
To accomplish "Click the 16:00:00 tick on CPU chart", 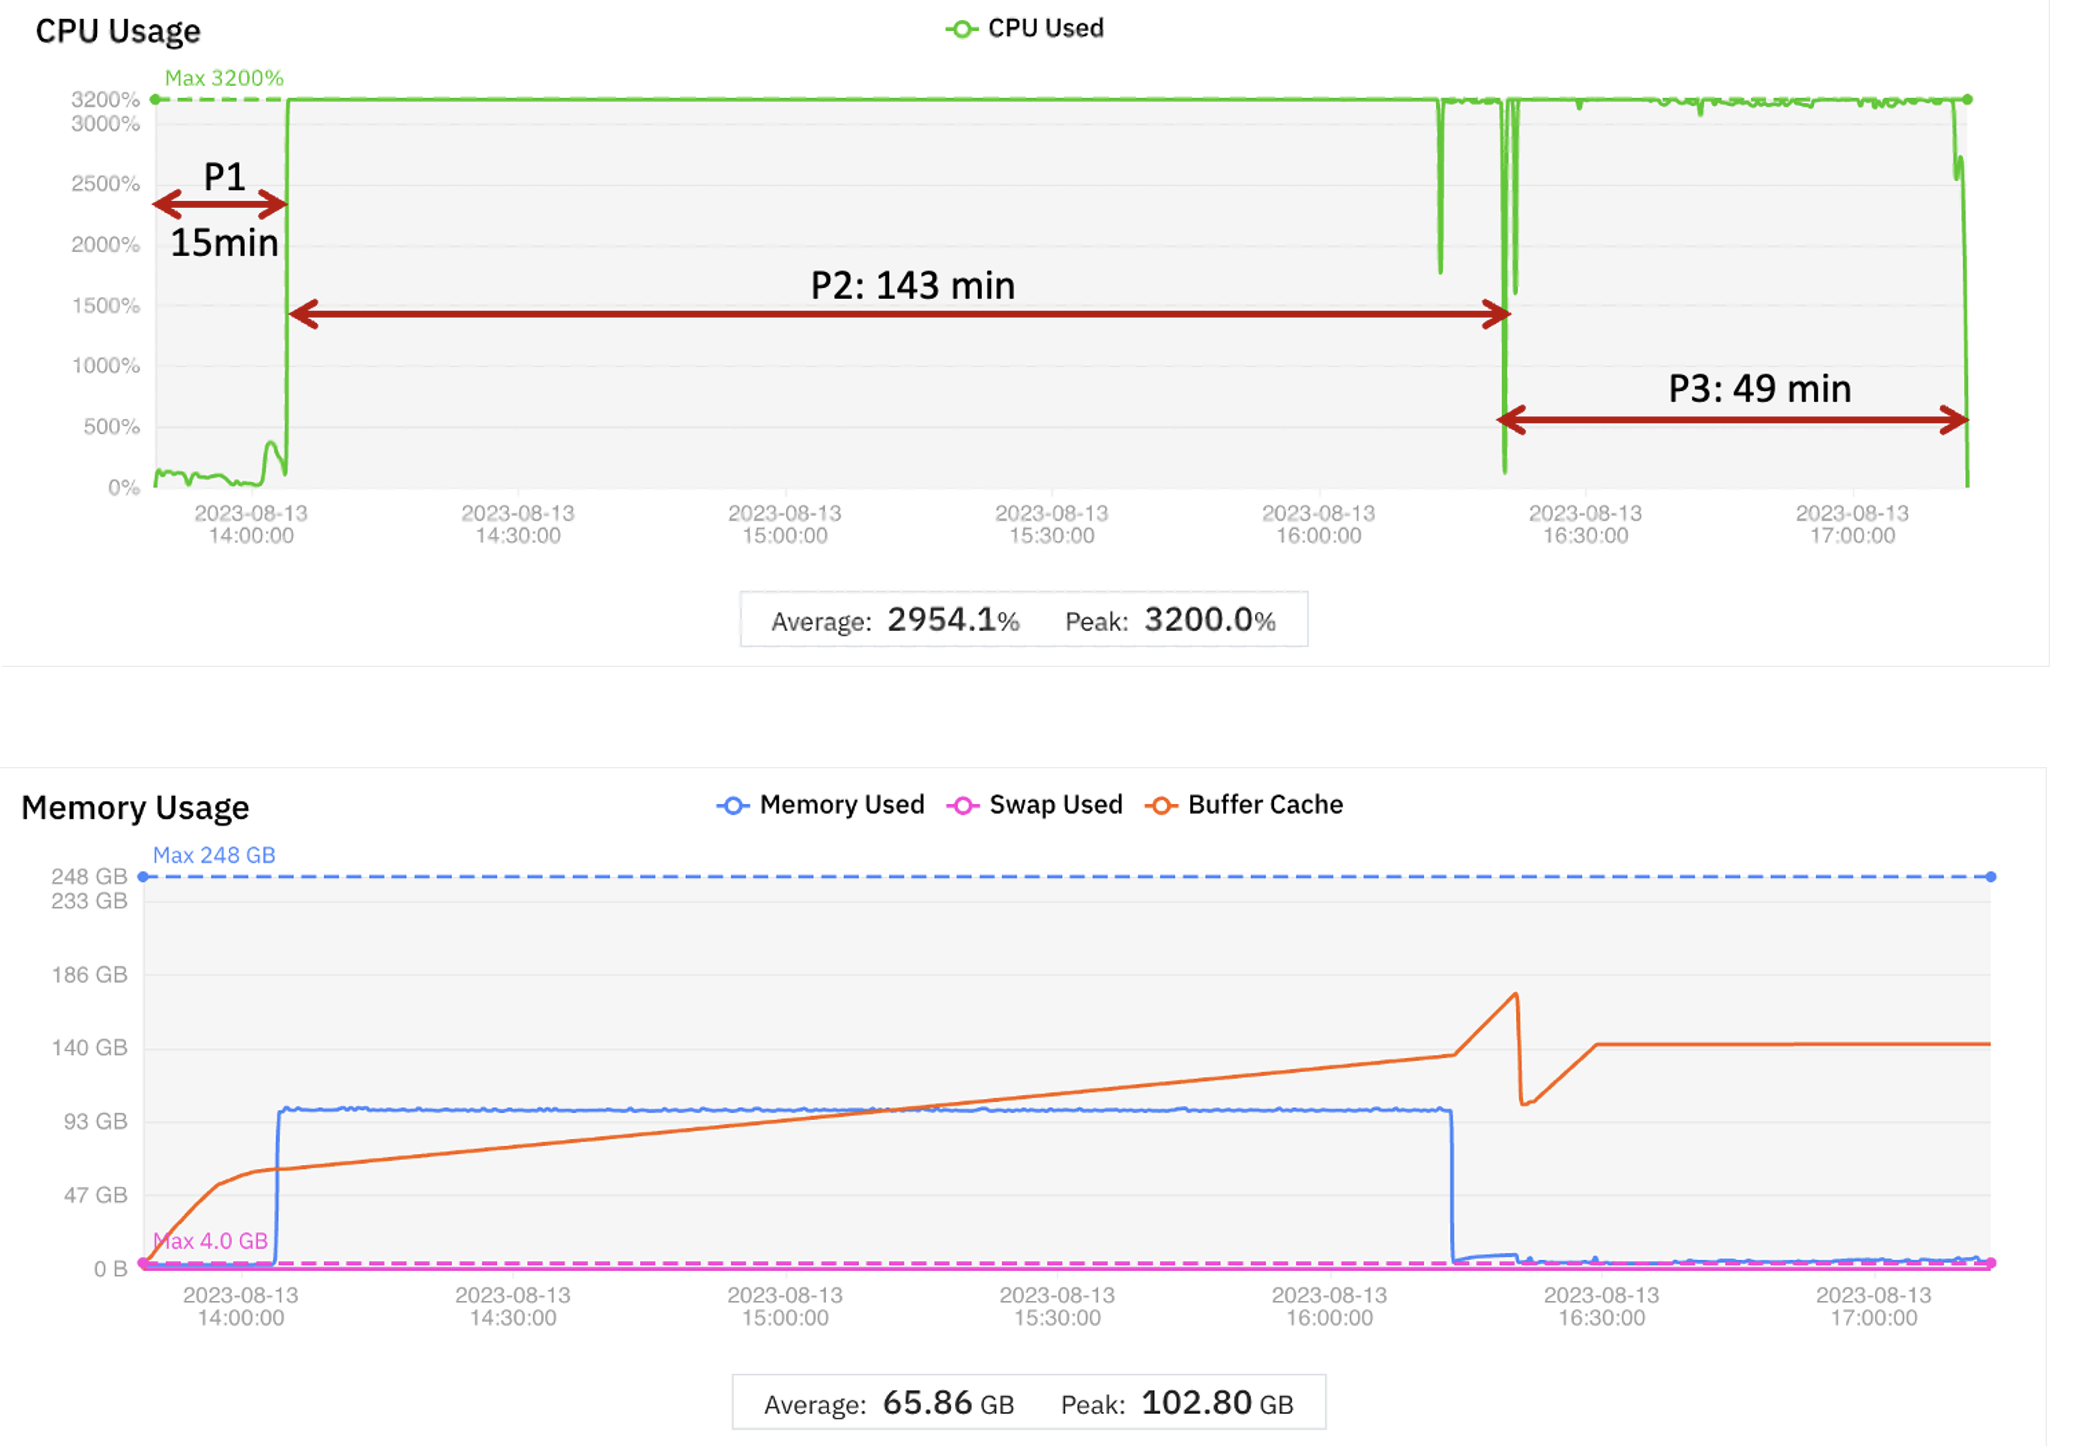I will click(1319, 524).
